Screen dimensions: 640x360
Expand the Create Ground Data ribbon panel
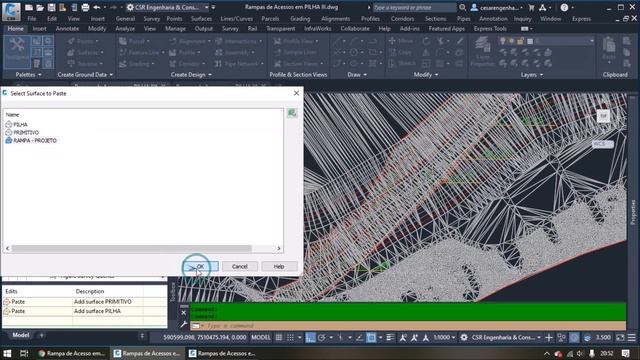coord(85,75)
